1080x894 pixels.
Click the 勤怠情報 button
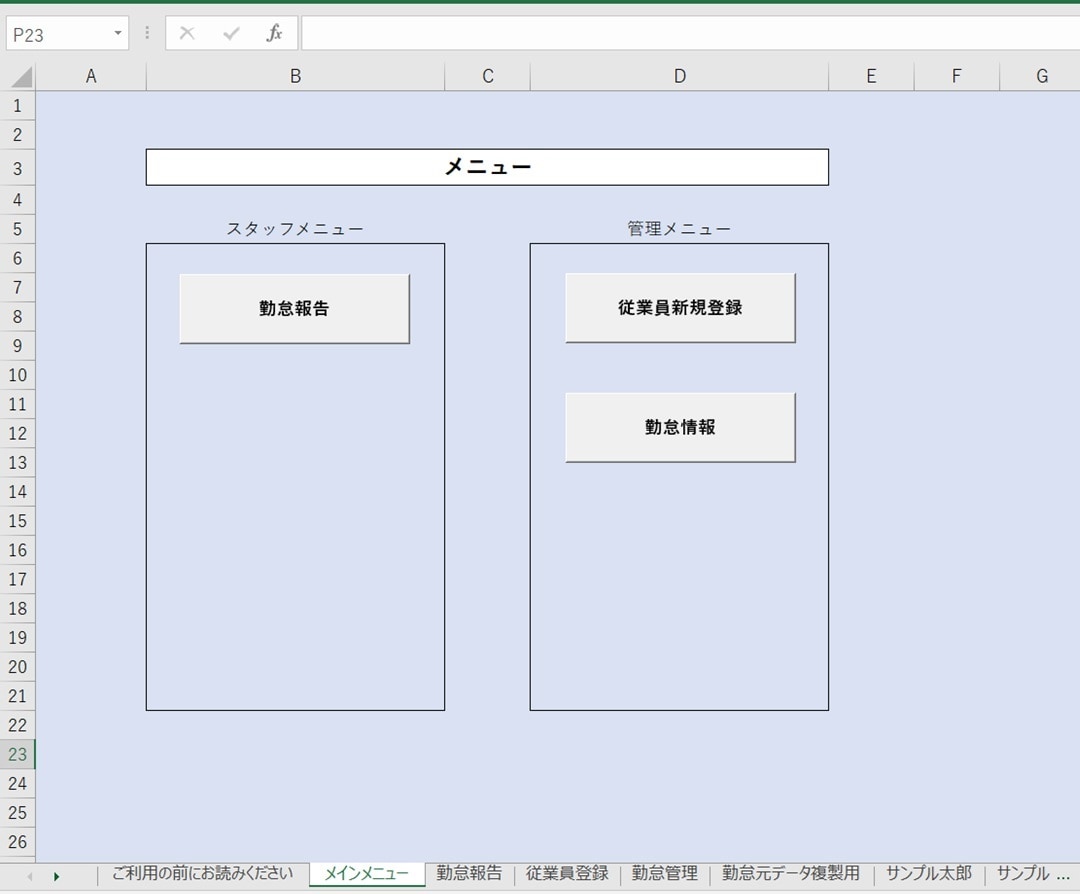click(681, 428)
